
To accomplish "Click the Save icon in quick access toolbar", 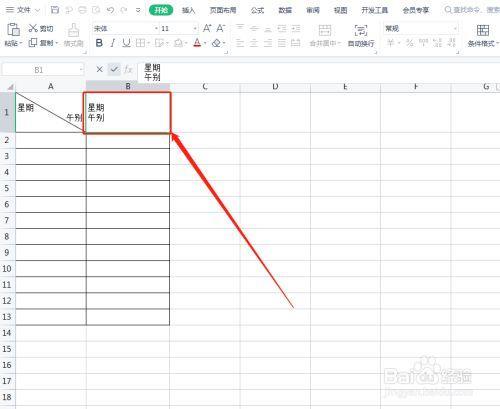I will (55, 10).
